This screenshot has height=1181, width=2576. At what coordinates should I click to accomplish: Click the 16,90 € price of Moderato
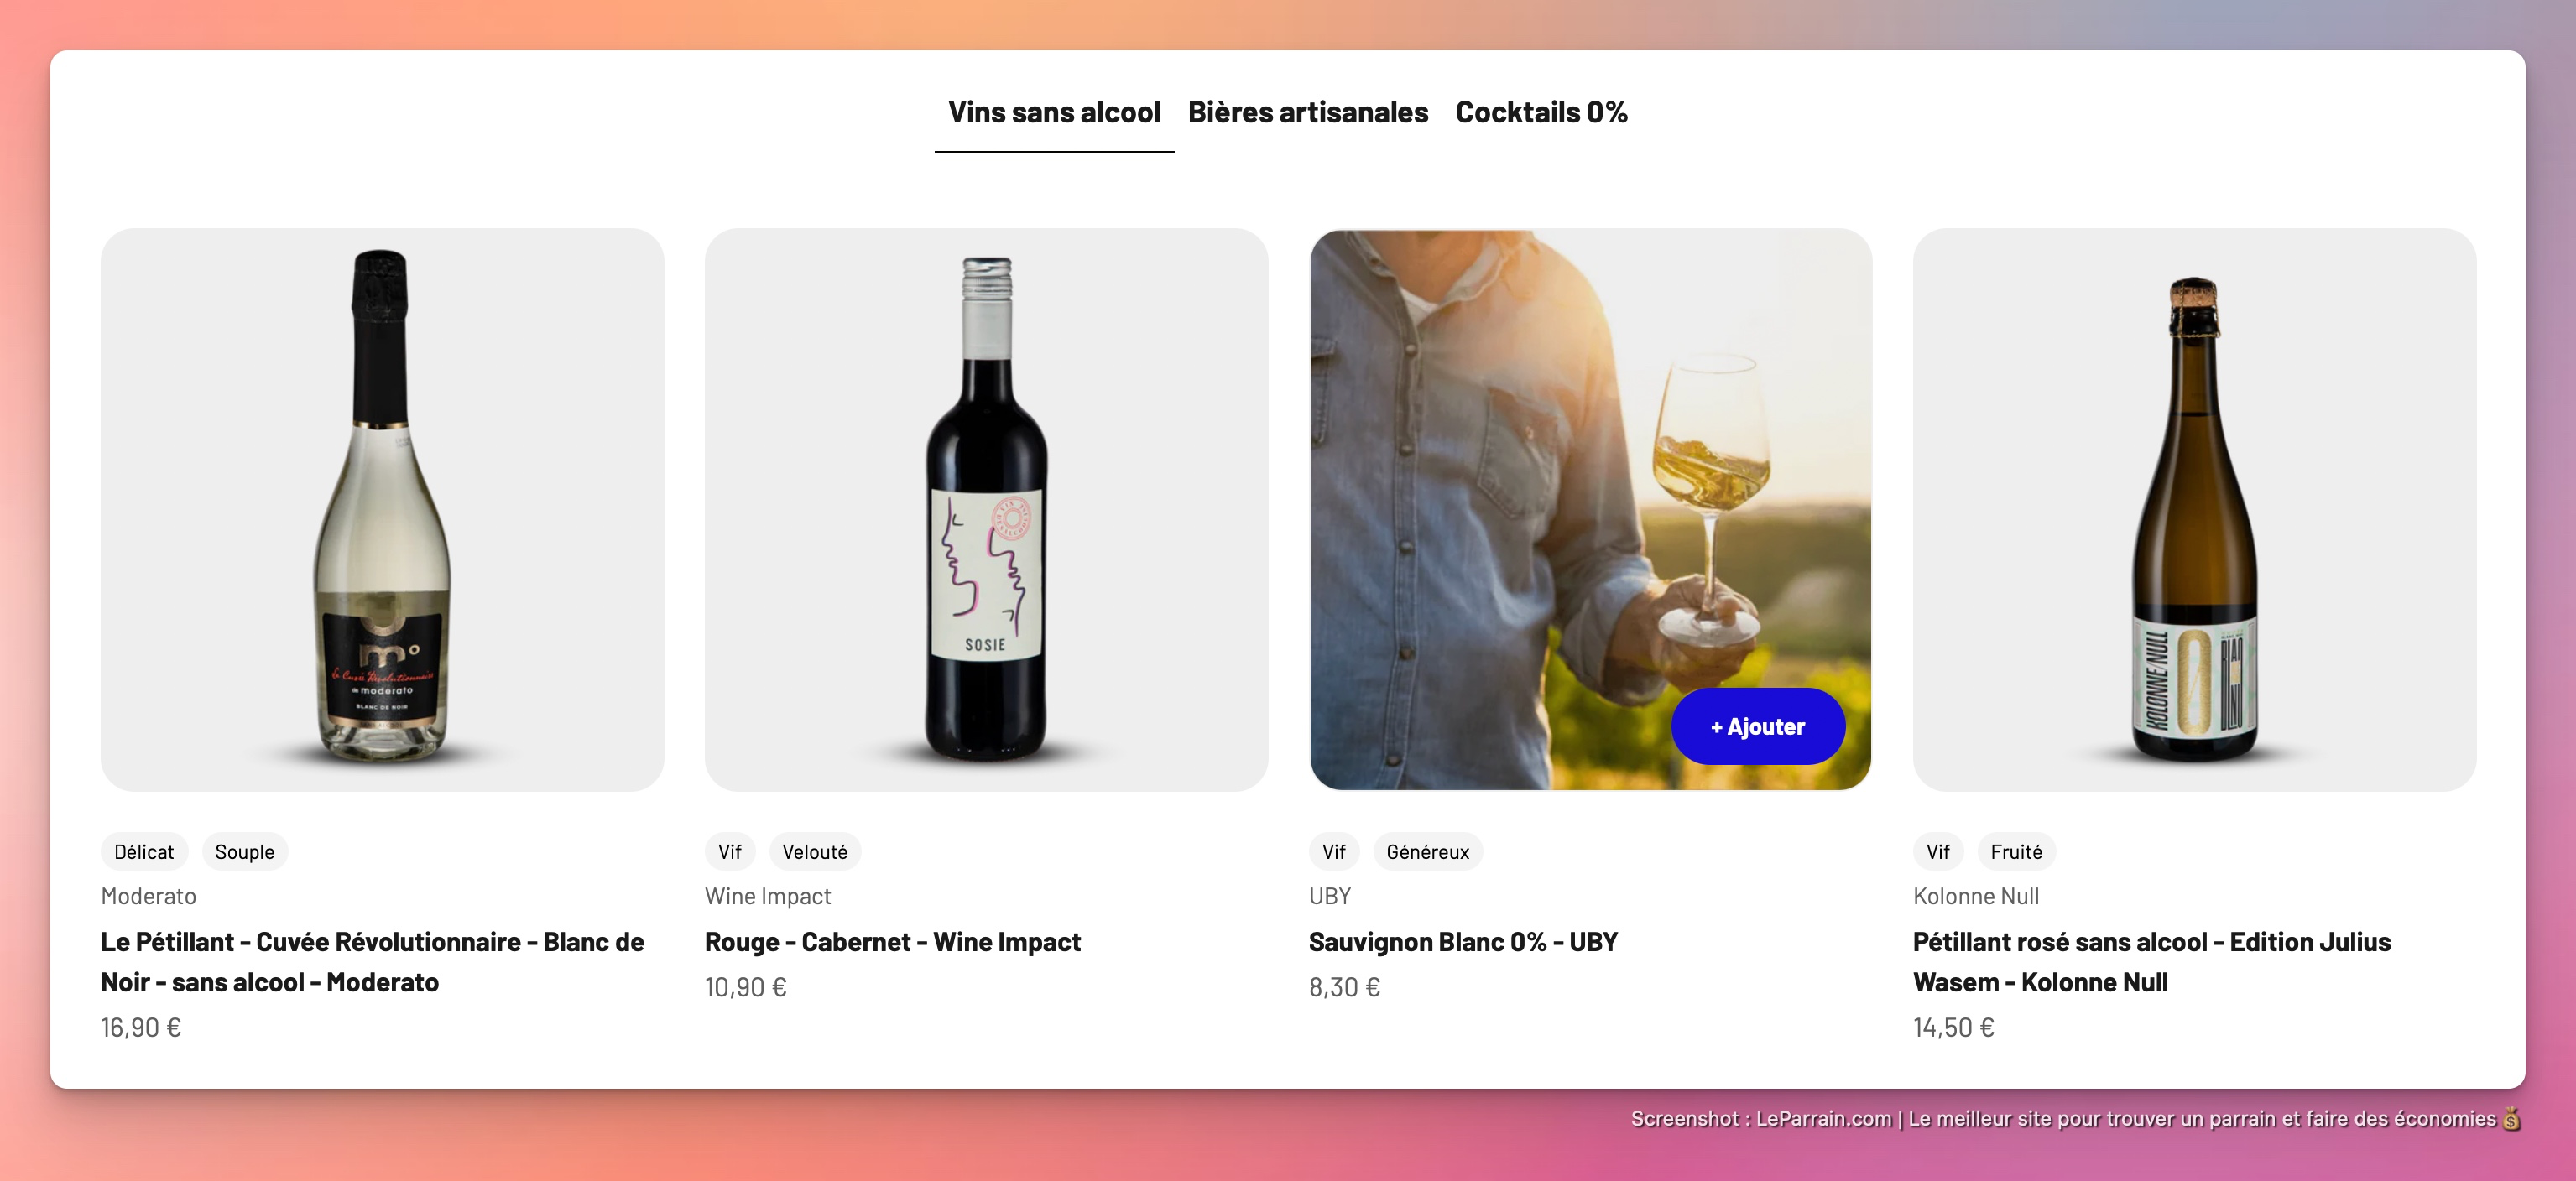click(141, 1027)
